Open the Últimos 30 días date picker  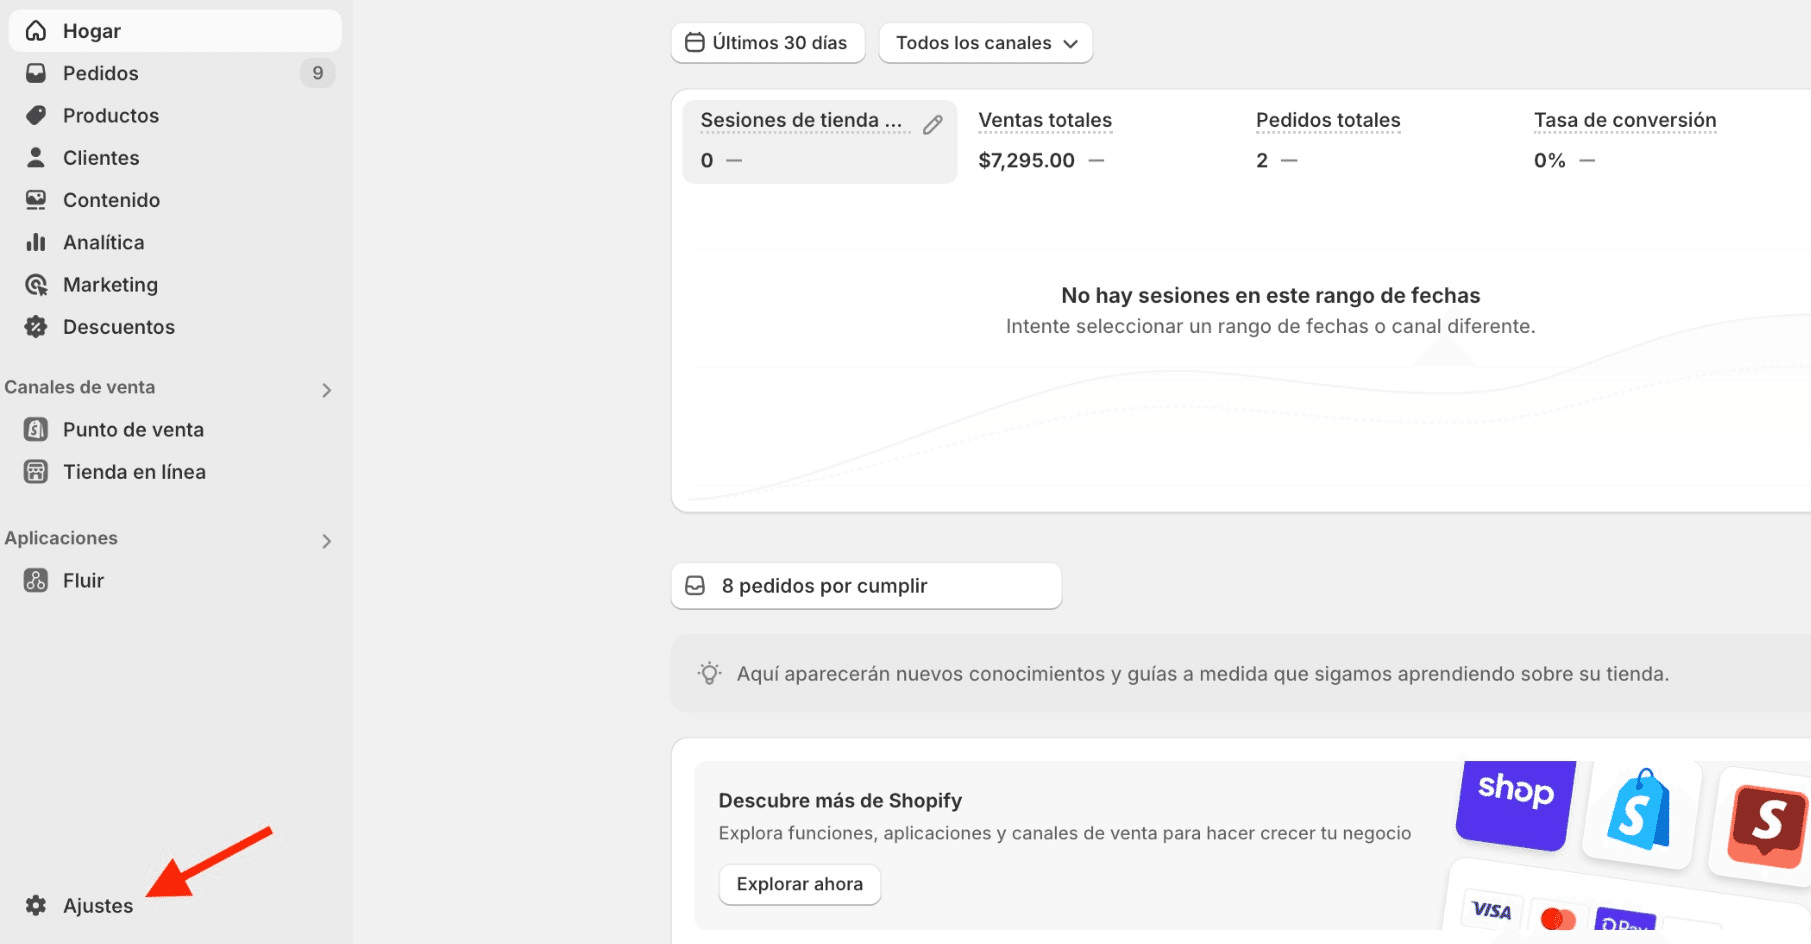click(x=767, y=43)
